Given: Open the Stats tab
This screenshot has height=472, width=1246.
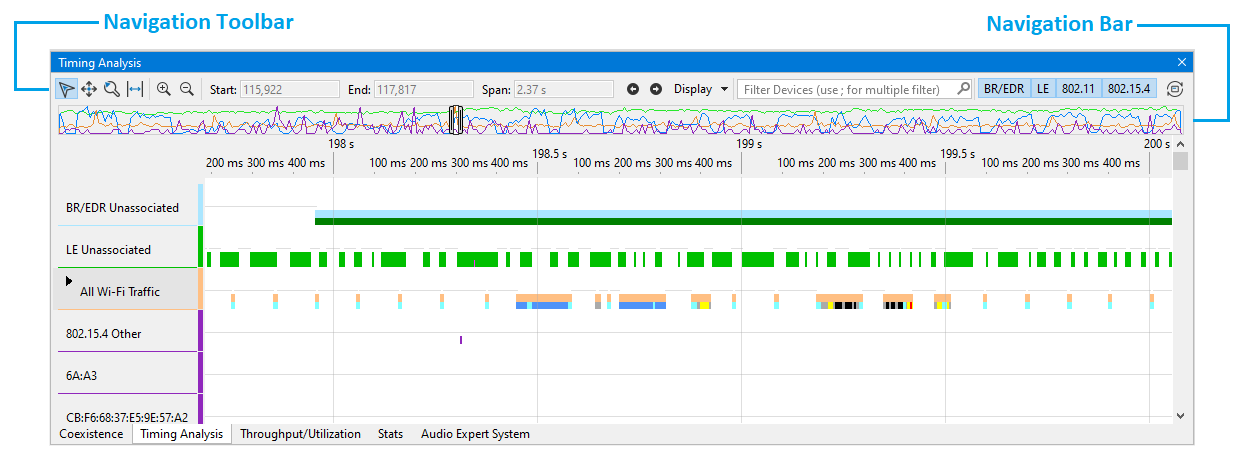Looking at the screenshot, I should (390, 434).
